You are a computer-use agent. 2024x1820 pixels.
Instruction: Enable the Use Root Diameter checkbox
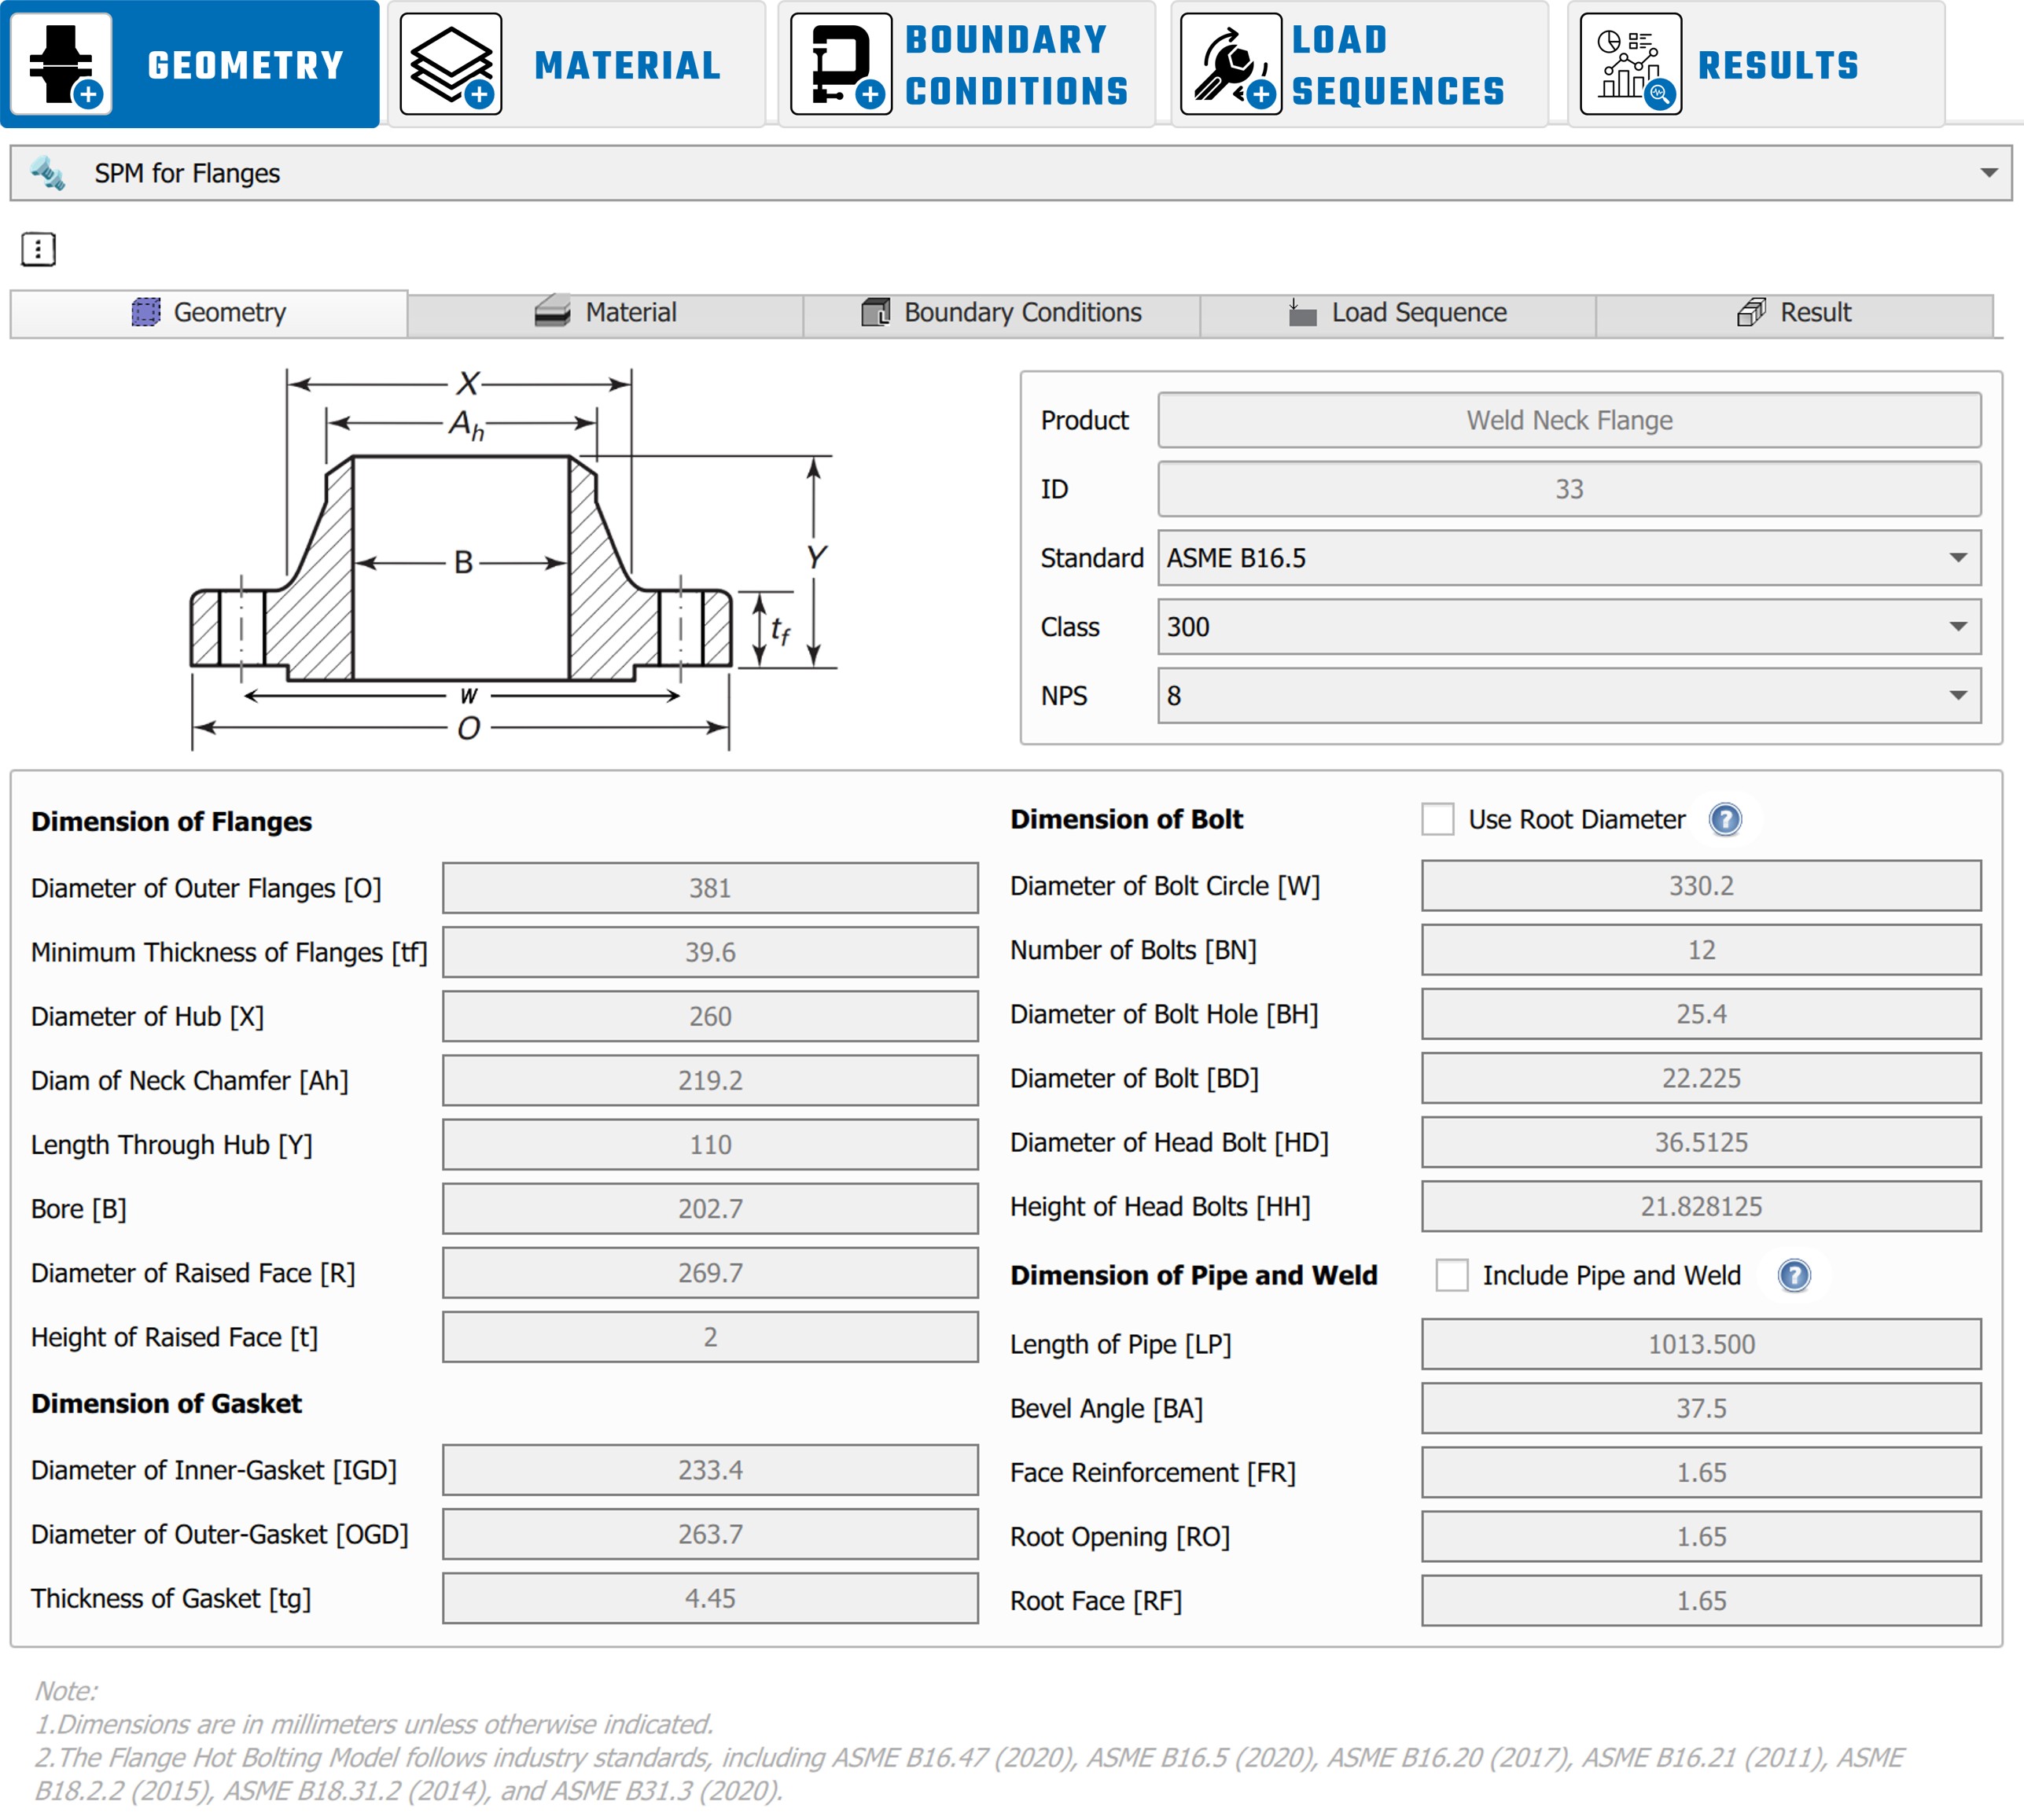(x=1438, y=819)
